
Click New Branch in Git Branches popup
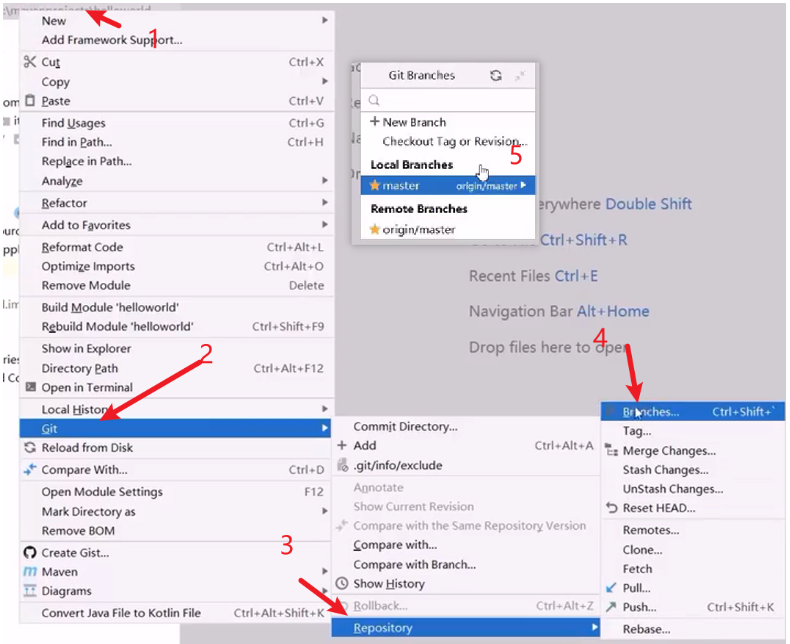[413, 122]
